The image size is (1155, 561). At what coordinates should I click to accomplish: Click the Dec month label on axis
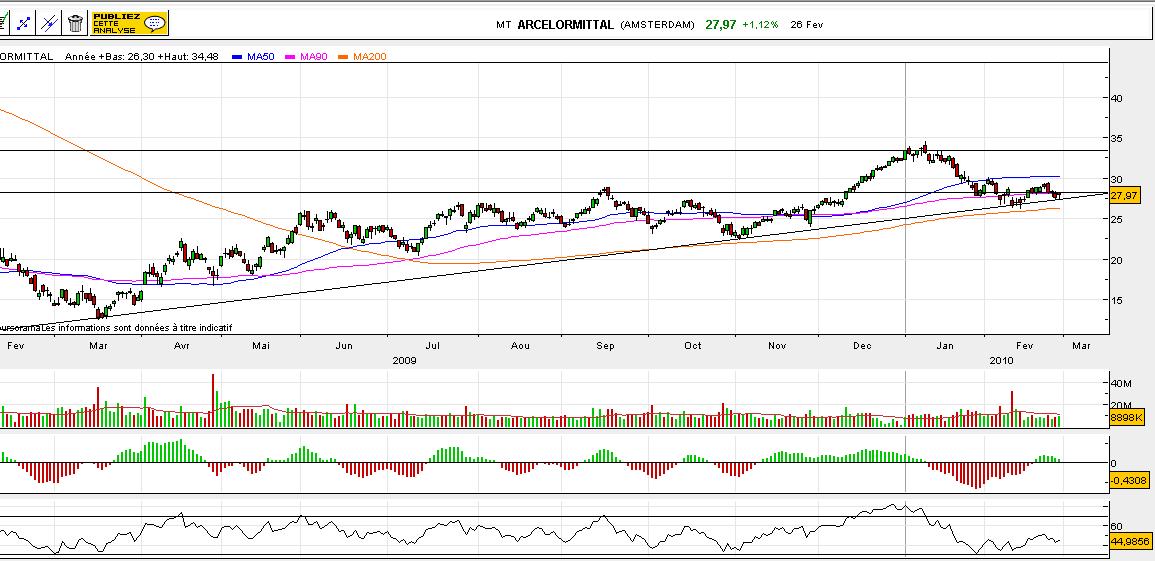pos(862,345)
